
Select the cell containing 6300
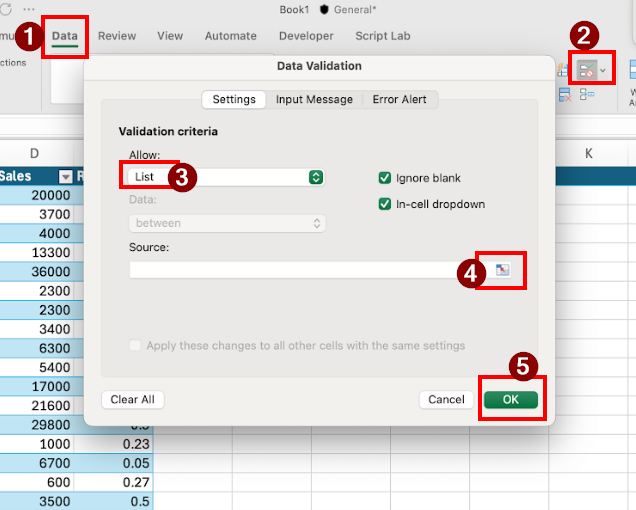click(37, 348)
